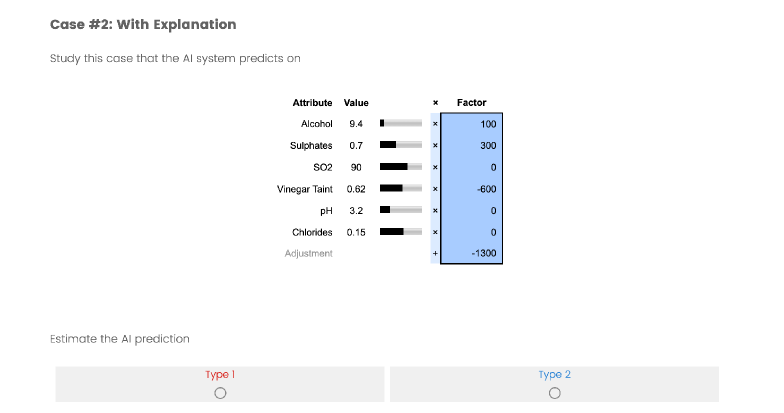The width and height of the screenshot is (784, 413).
Task: Click the multiply icon in the column header
Action: pyautogui.click(x=435, y=103)
